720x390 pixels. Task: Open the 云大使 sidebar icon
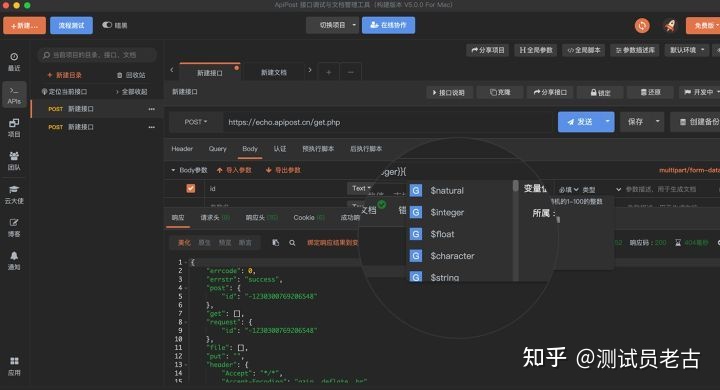click(x=14, y=194)
